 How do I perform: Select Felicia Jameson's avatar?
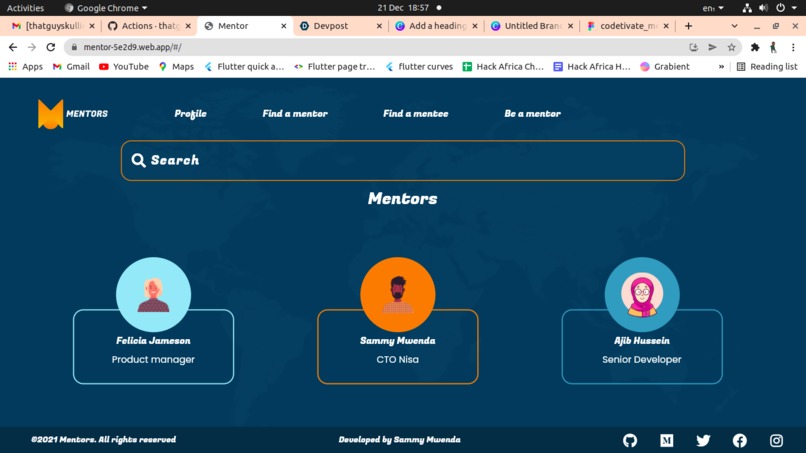pos(153,295)
